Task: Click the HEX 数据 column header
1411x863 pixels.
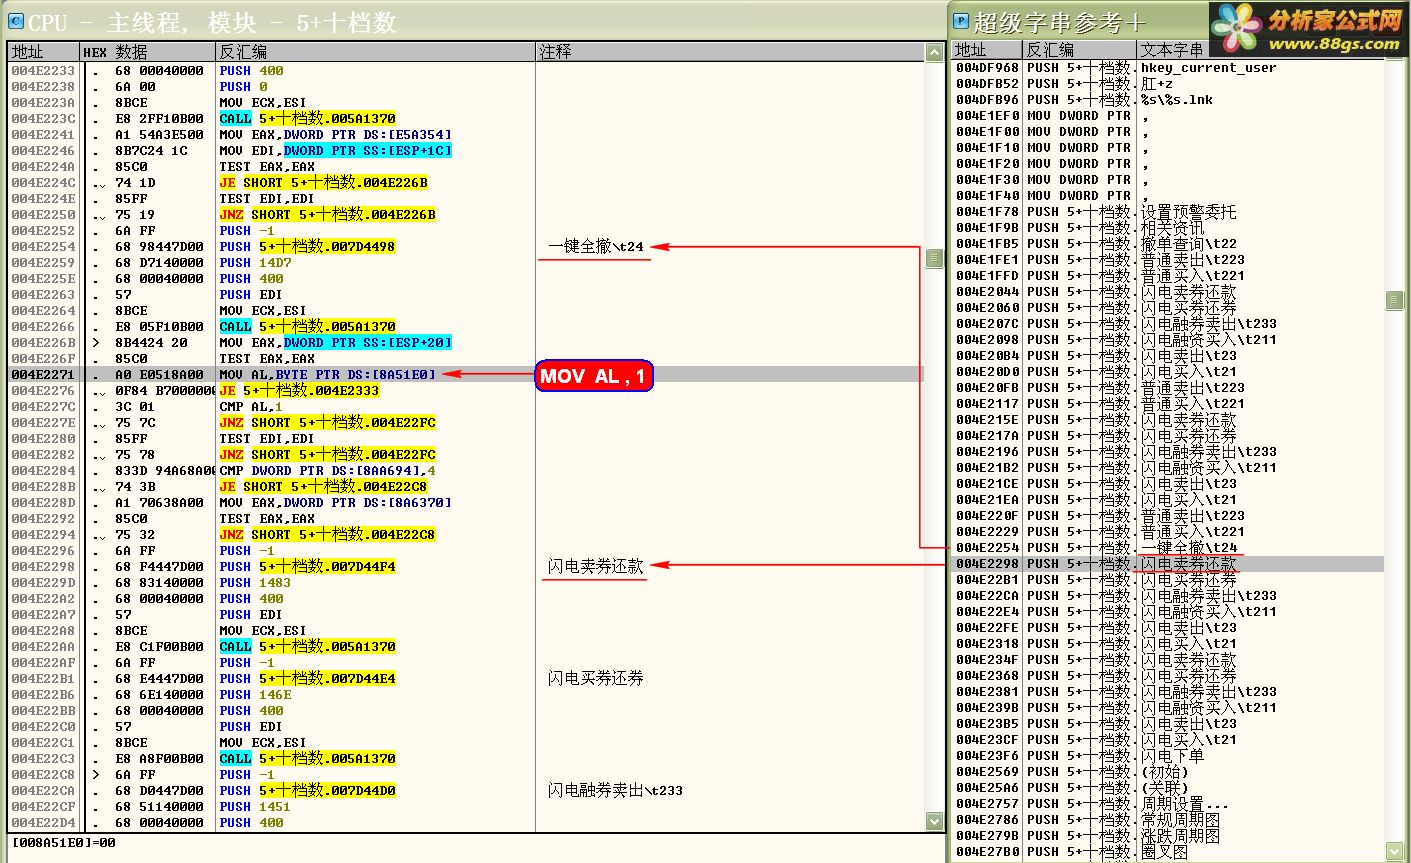Action: 148,52
